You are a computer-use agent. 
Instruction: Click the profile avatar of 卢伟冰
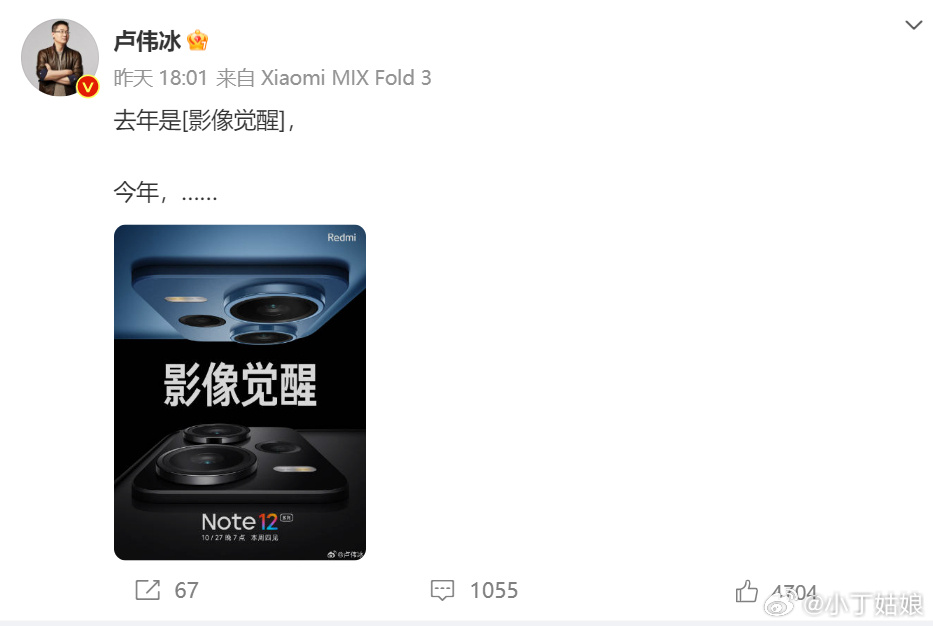click(60, 57)
